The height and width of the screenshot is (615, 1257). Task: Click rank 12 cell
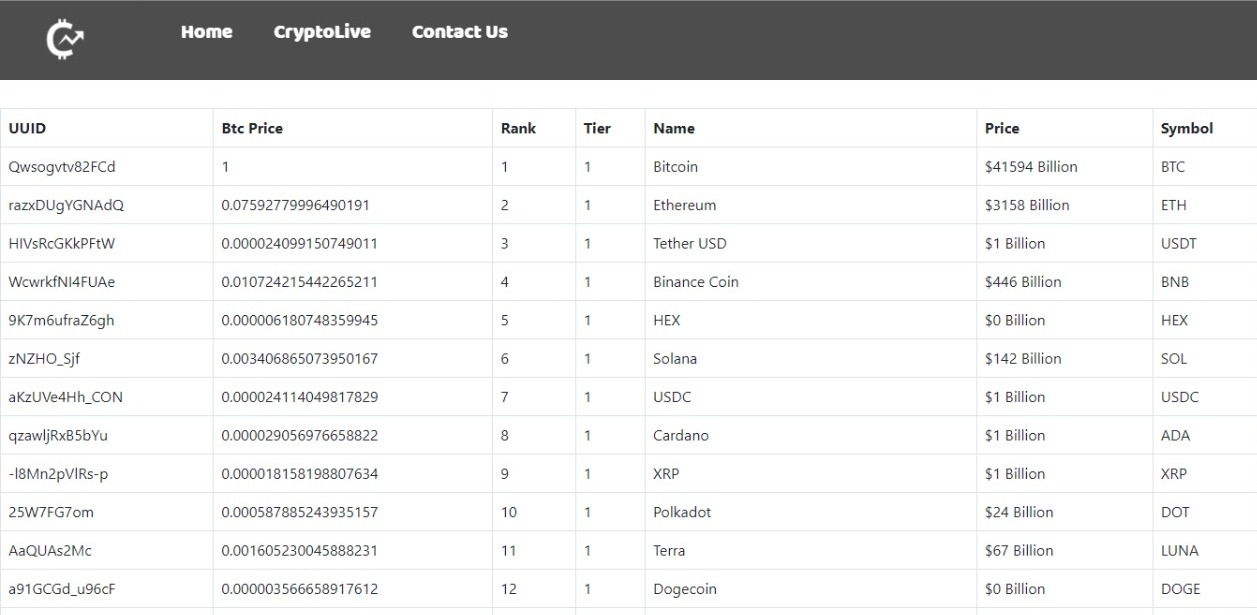534,589
